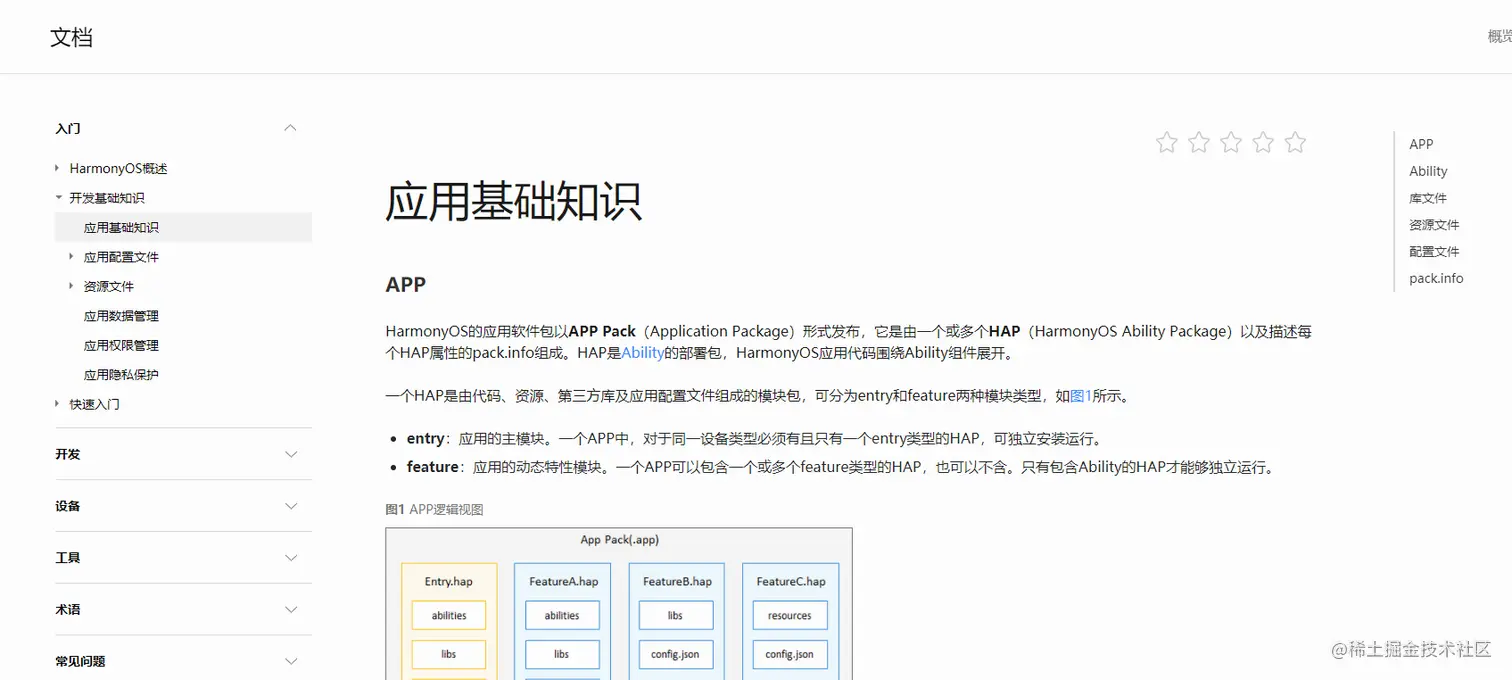
Task: Jump to 配置文件 in page outline
Action: pos(1434,252)
